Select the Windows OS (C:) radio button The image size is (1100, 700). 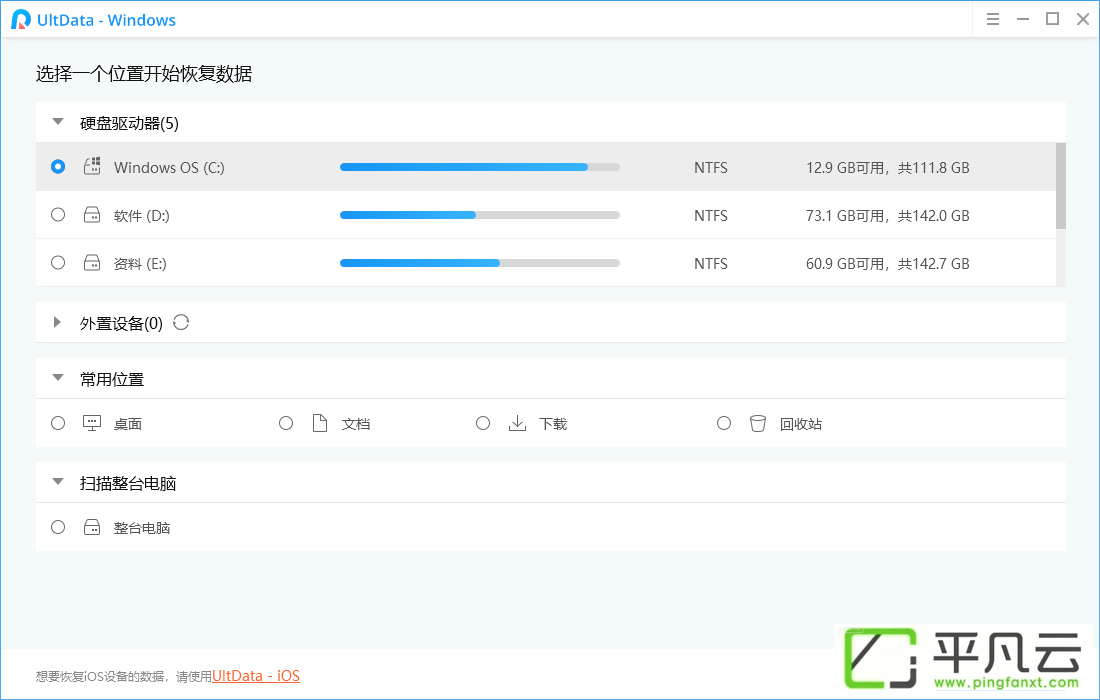click(x=58, y=166)
